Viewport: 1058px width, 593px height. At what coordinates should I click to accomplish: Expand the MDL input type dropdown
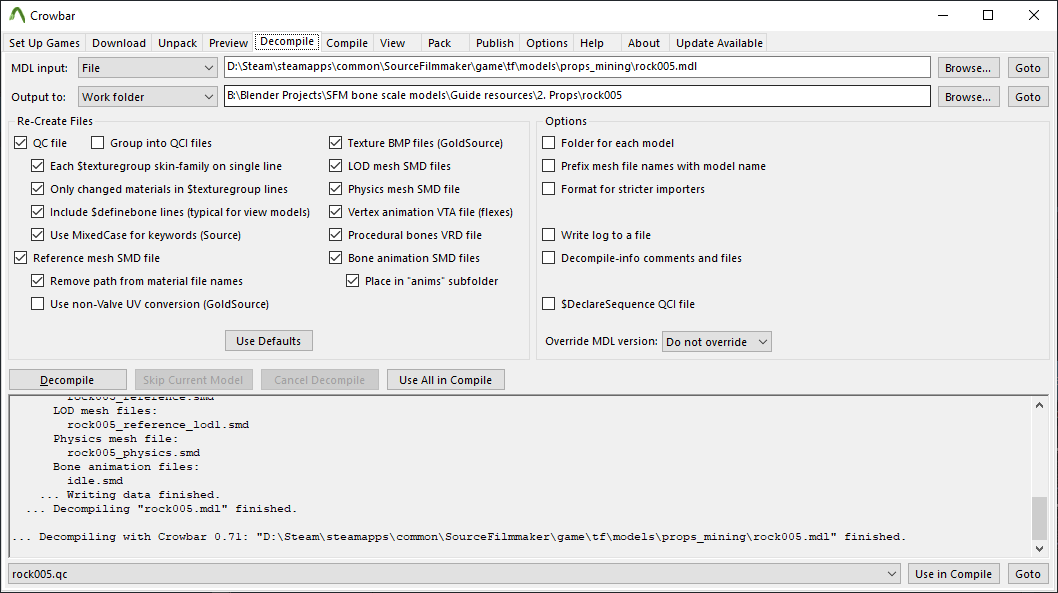(x=147, y=67)
